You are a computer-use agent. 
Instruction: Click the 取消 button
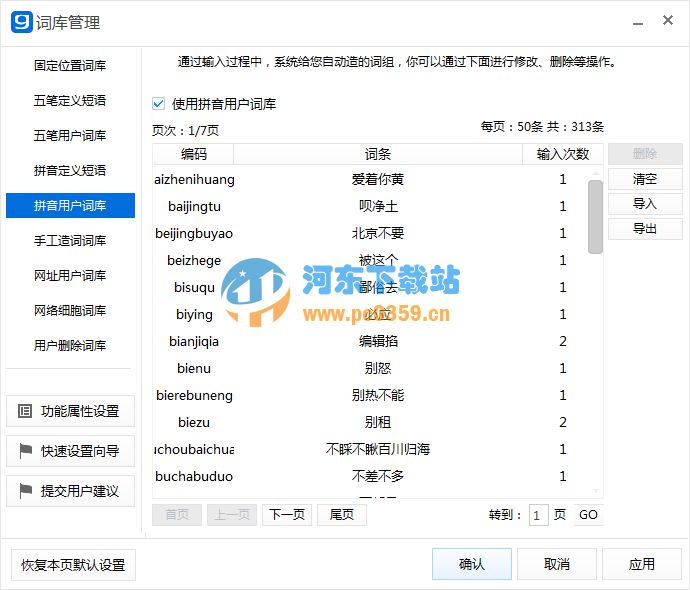tap(557, 564)
